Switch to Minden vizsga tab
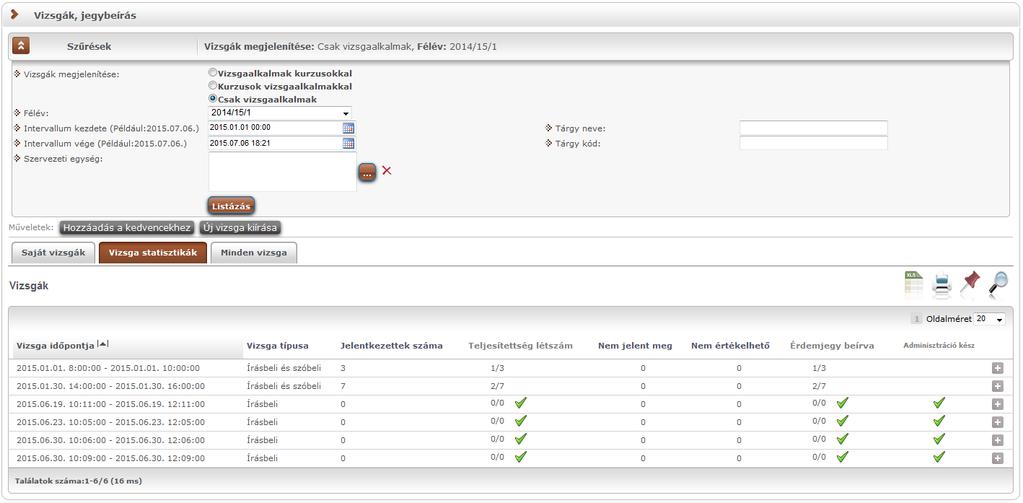1023x503 pixels. [253, 252]
